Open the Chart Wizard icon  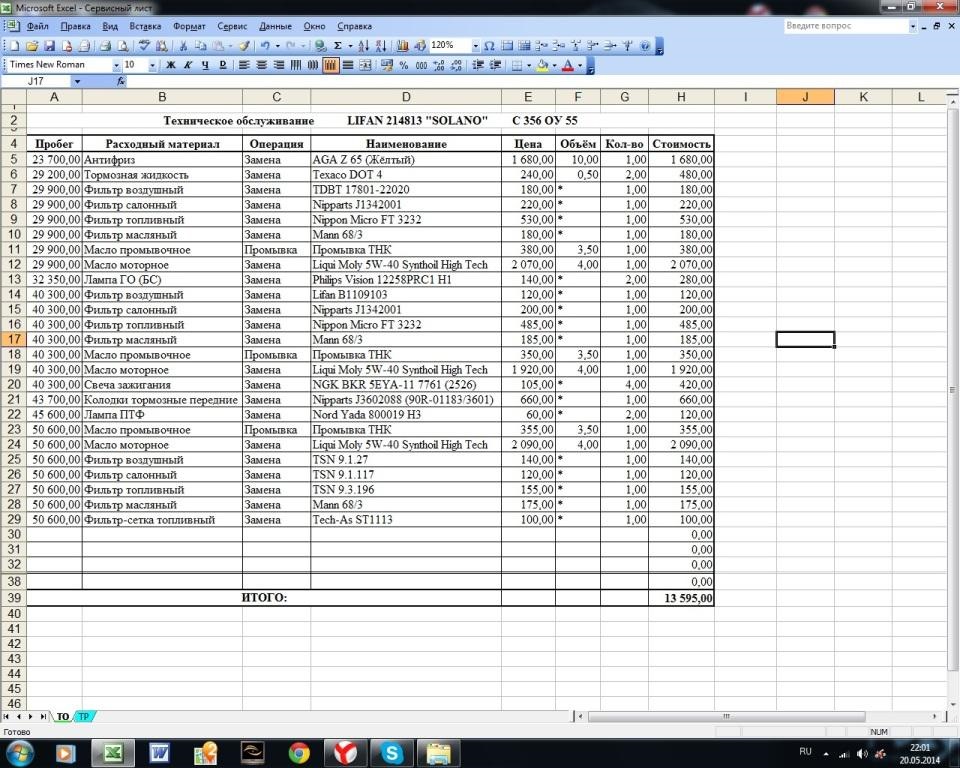coord(402,46)
